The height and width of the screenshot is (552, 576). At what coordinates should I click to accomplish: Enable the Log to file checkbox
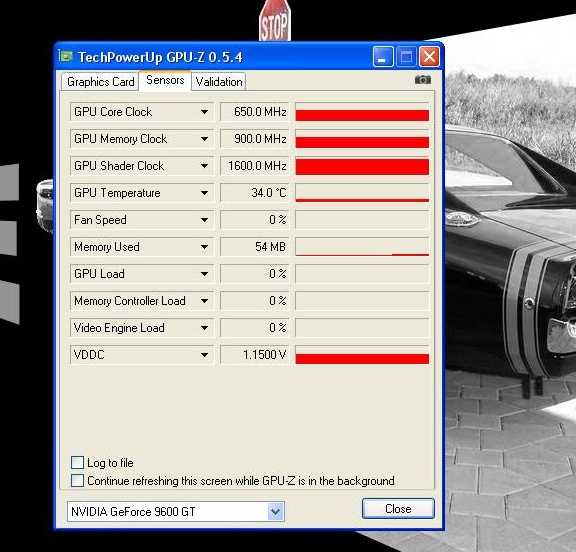coord(77,462)
